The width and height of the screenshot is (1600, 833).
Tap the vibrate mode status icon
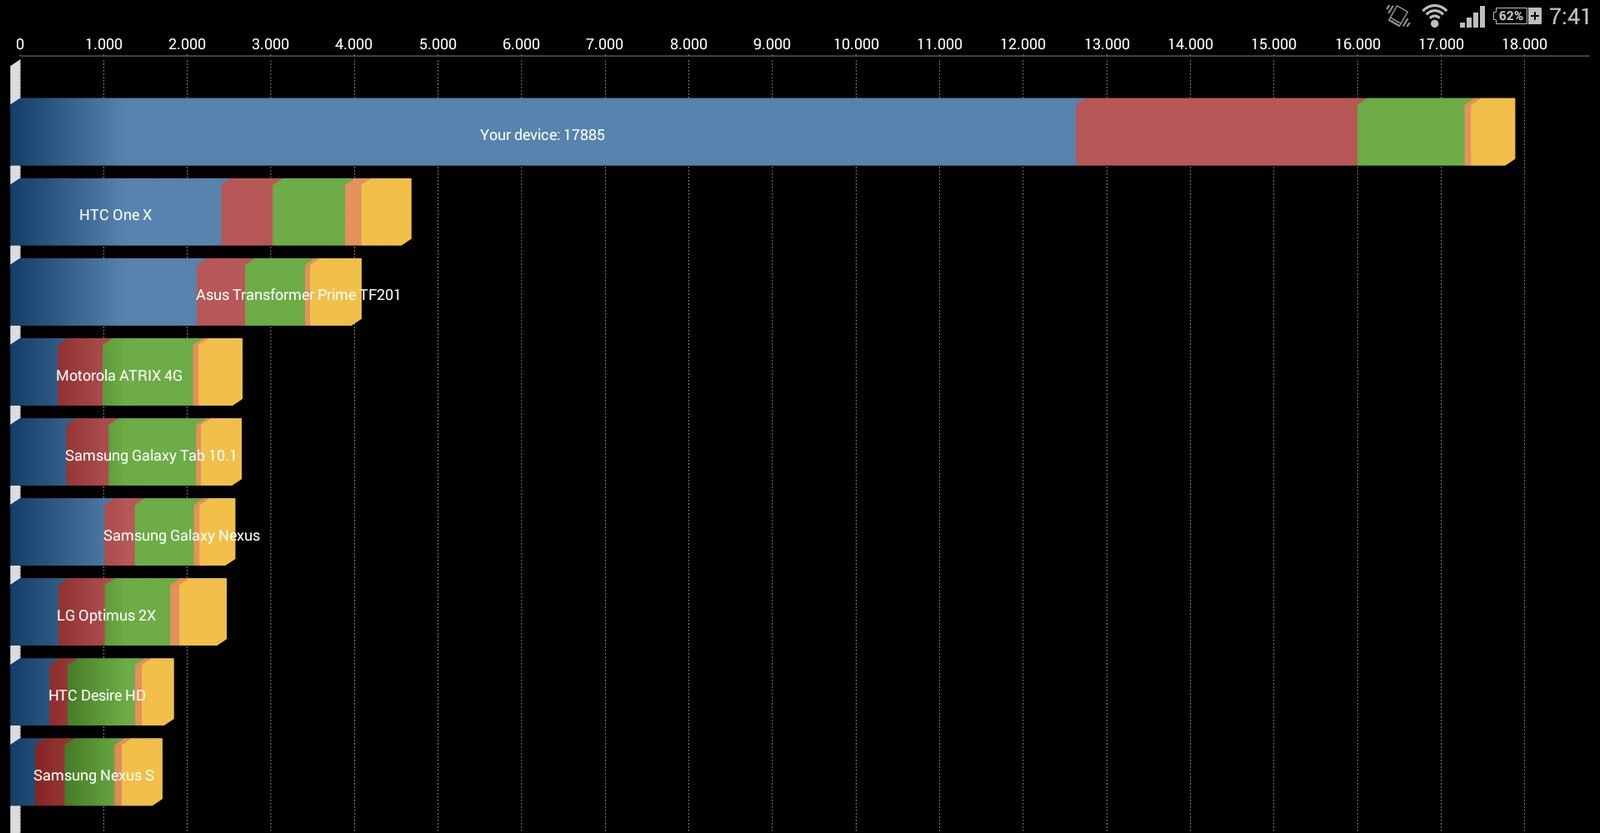(1398, 16)
